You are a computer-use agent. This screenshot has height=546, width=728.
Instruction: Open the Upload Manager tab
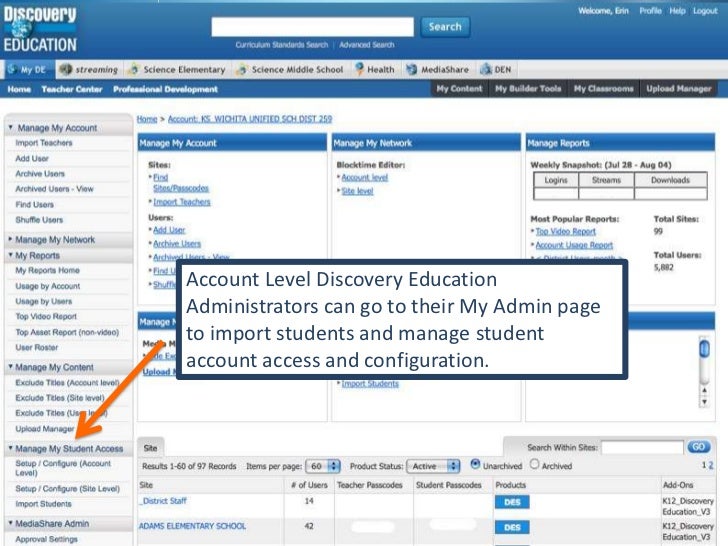tap(678, 89)
